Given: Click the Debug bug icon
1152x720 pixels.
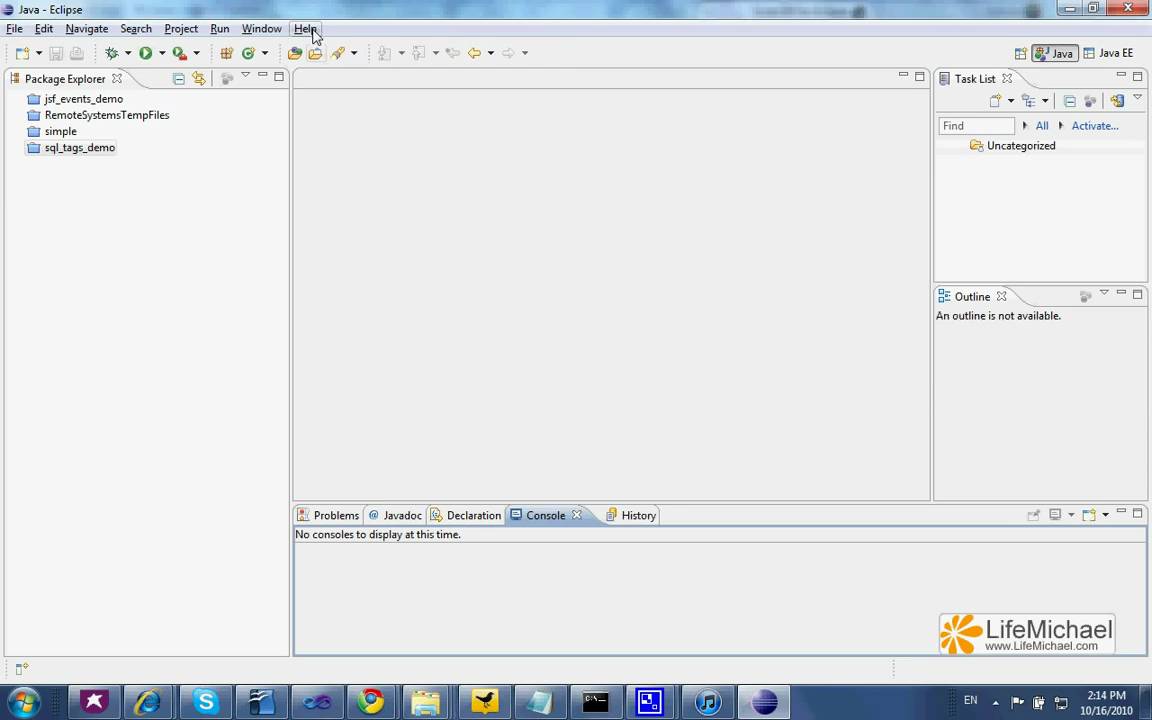Looking at the screenshot, I should point(112,53).
